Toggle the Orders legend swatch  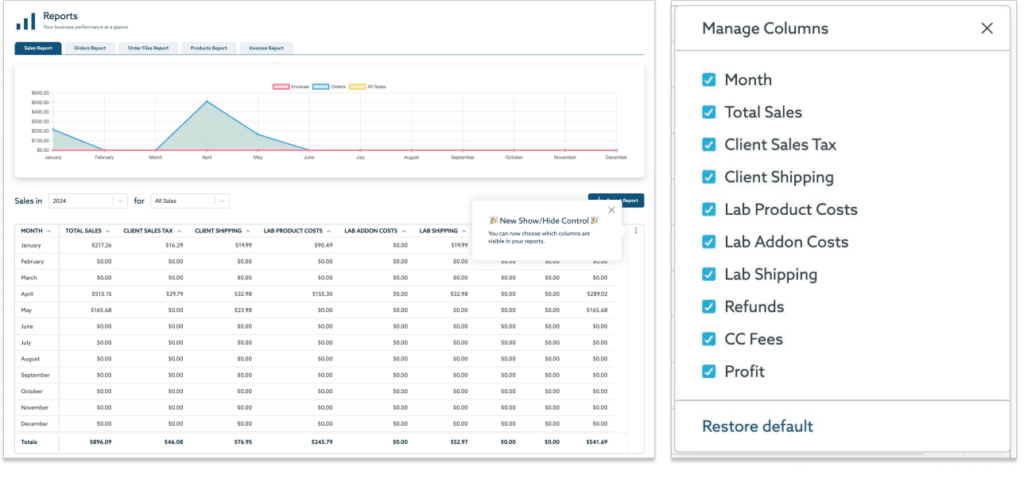(x=321, y=86)
